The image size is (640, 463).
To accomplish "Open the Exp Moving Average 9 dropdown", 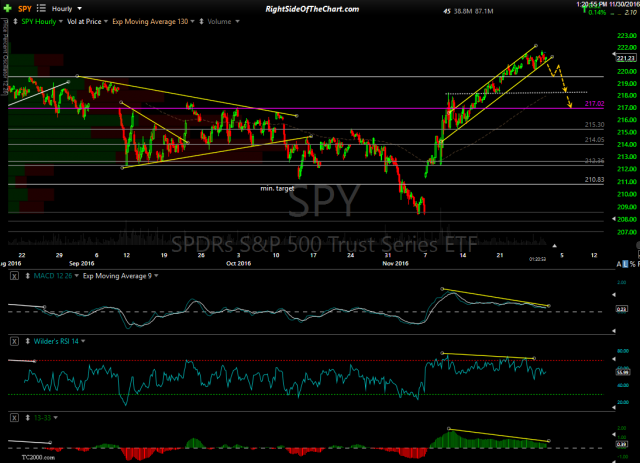I will (x=121, y=276).
